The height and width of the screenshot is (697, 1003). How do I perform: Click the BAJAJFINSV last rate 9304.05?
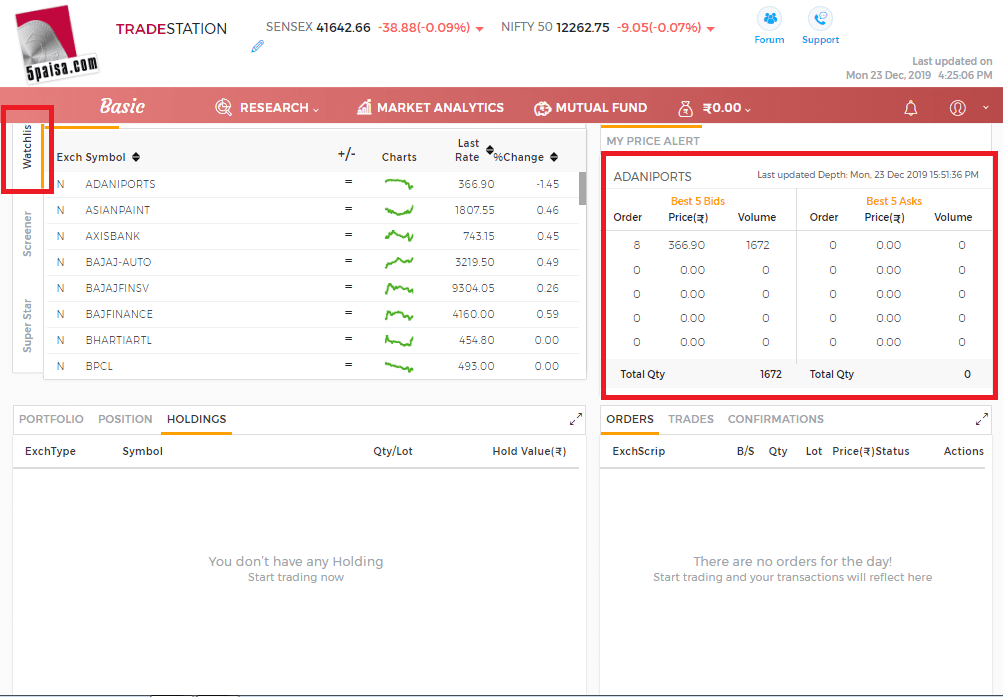click(473, 288)
